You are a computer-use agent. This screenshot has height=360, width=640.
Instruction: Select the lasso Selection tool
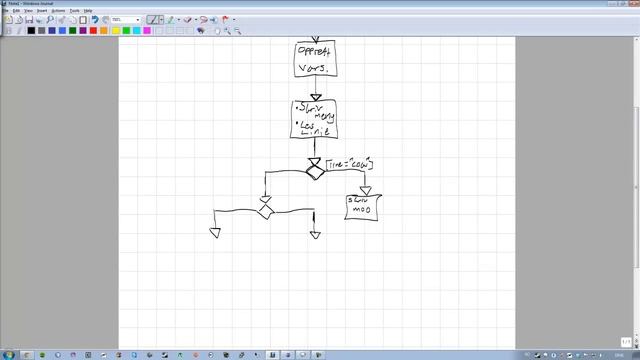pyautogui.click(x=203, y=20)
